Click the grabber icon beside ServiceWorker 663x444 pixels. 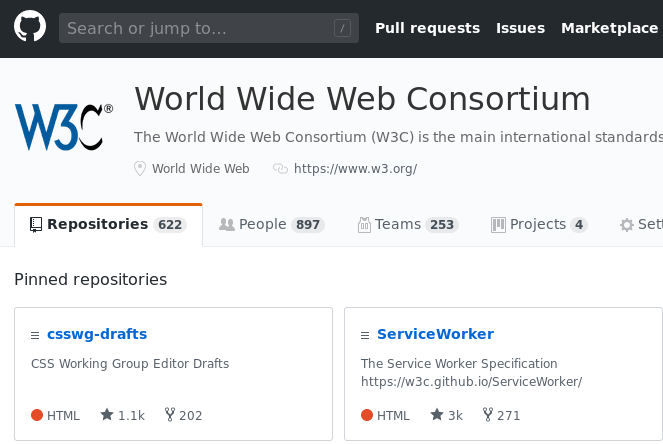[x=366, y=335]
